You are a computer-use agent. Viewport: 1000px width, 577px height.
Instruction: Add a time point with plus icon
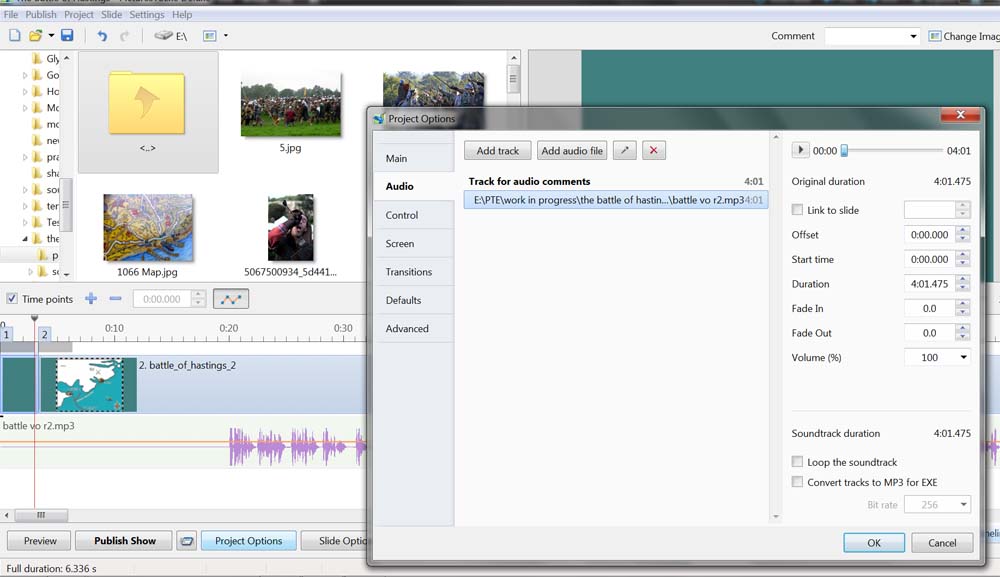coord(91,299)
